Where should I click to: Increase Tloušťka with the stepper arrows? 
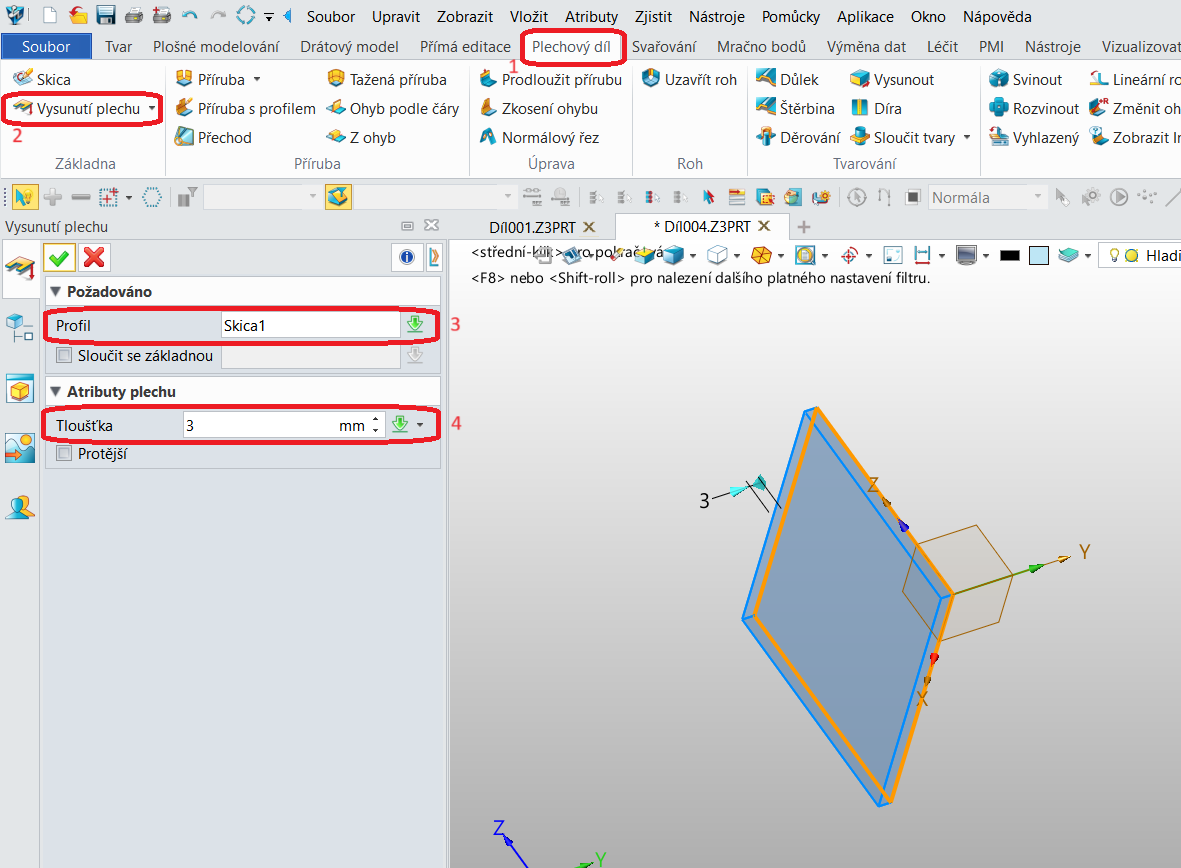tap(375, 420)
